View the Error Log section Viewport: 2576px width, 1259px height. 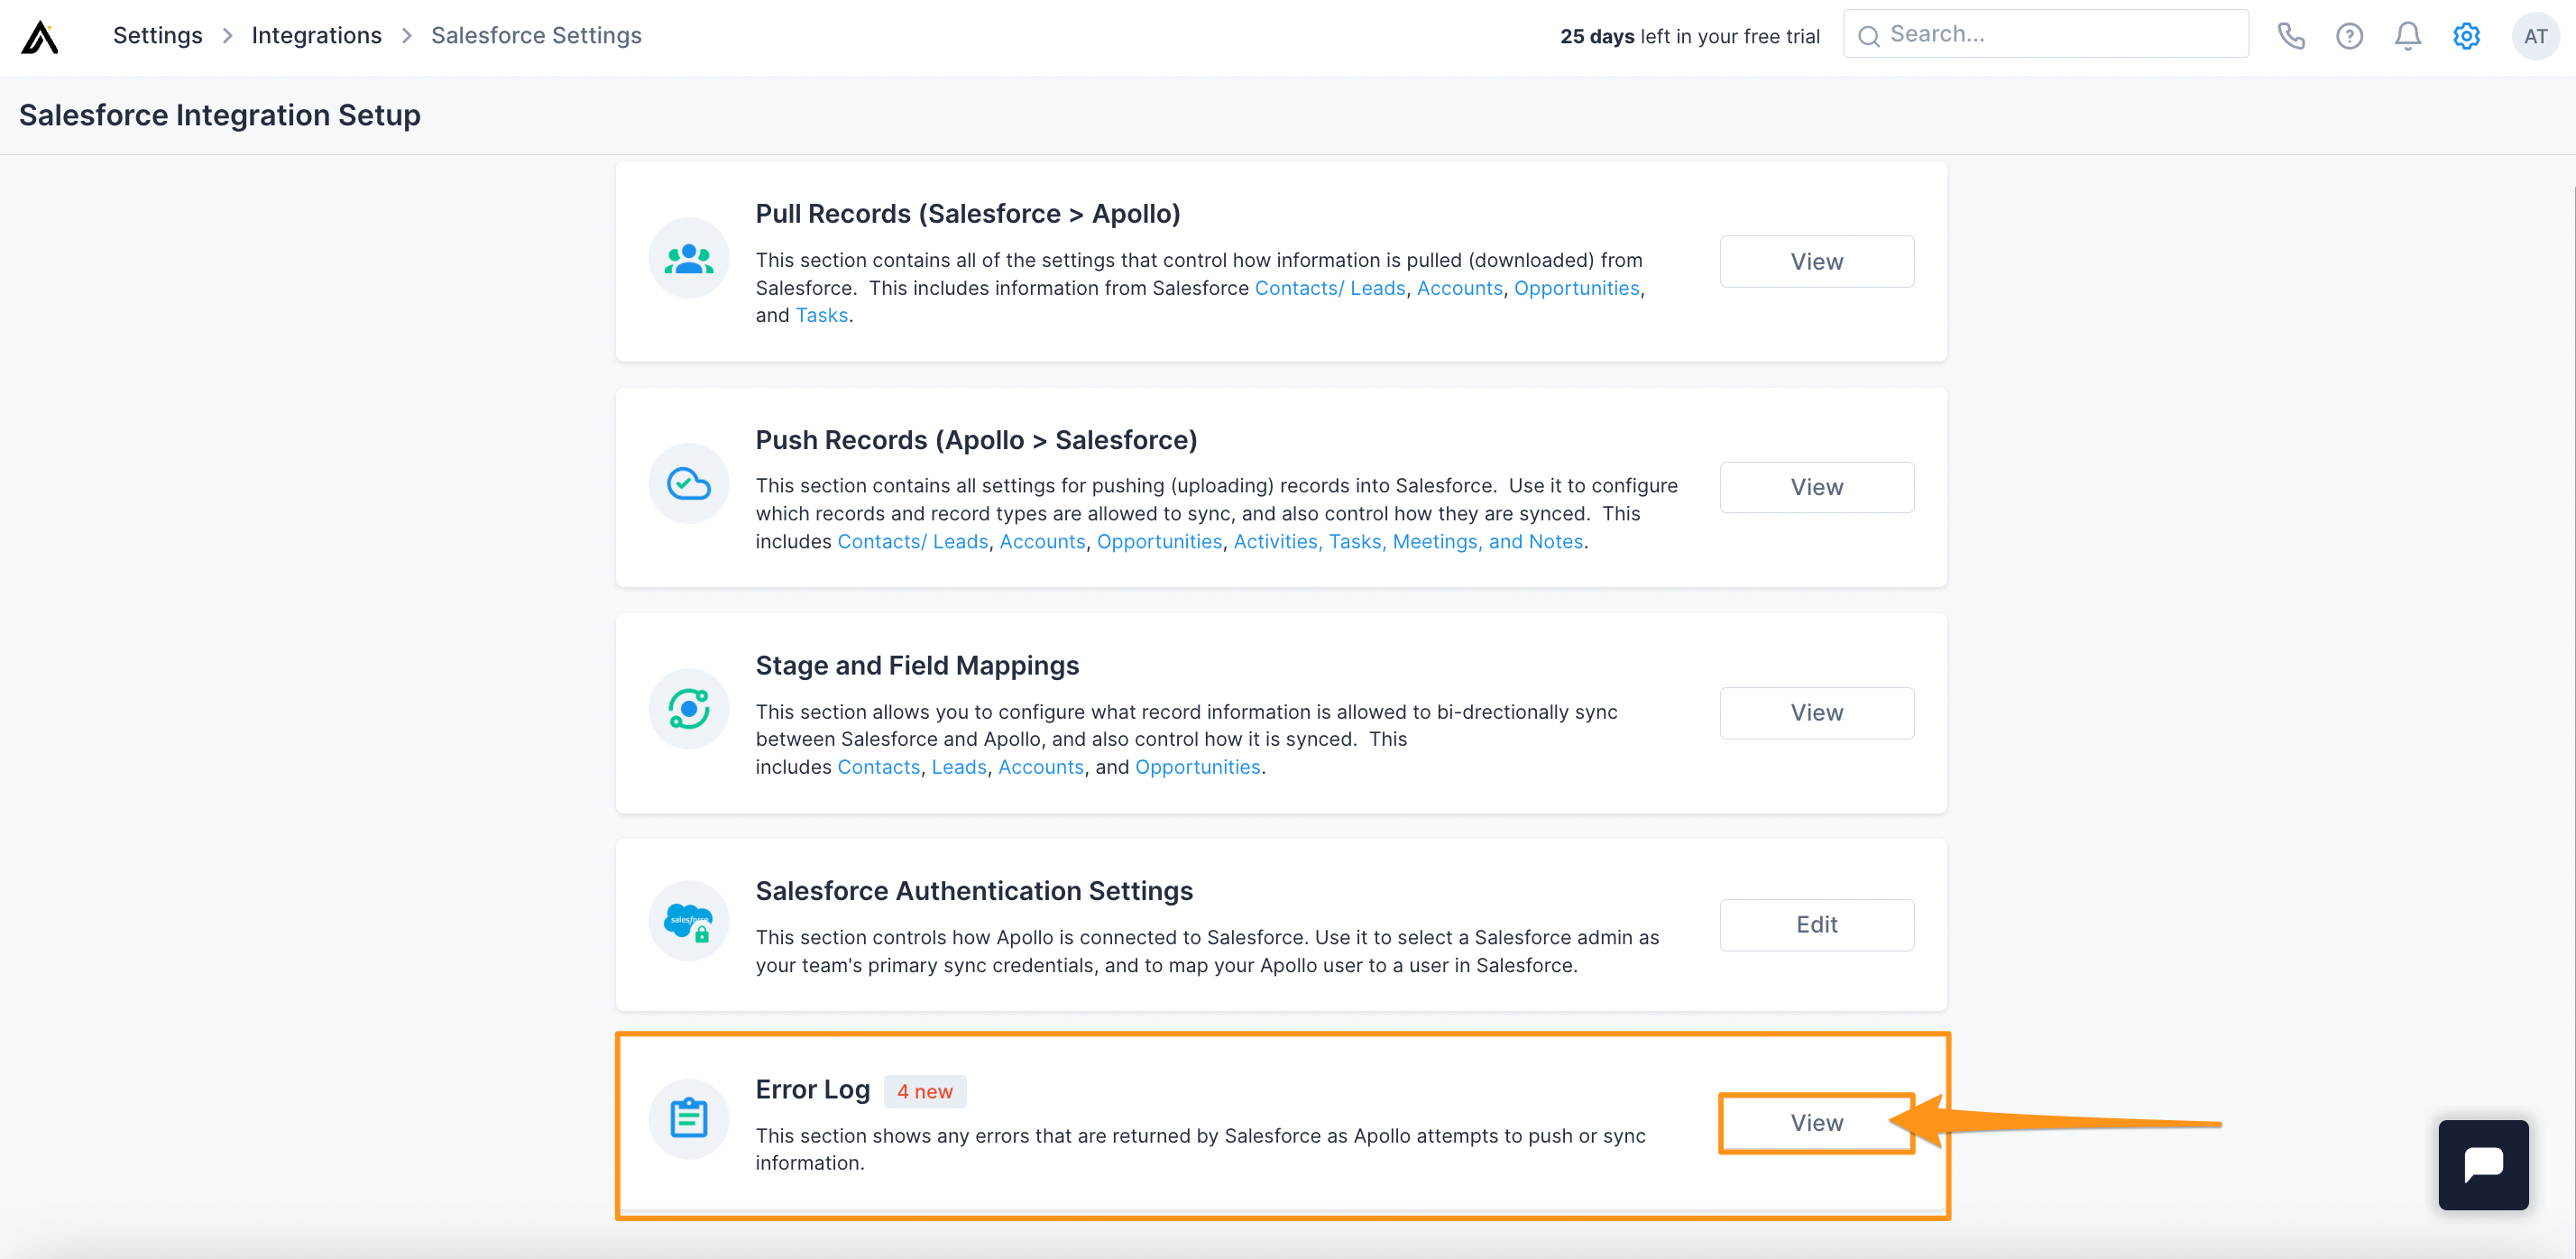1817,1123
